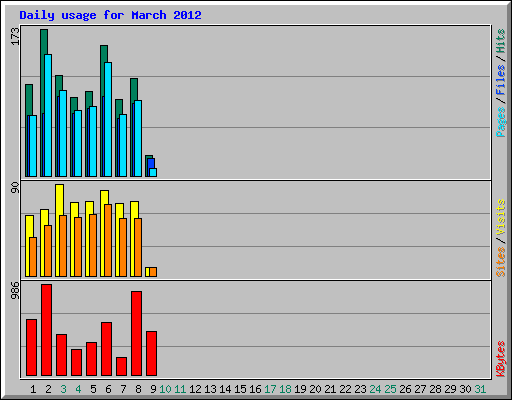Click green day '17' on the x-axis
This screenshot has width=512, height=400.
(270, 389)
